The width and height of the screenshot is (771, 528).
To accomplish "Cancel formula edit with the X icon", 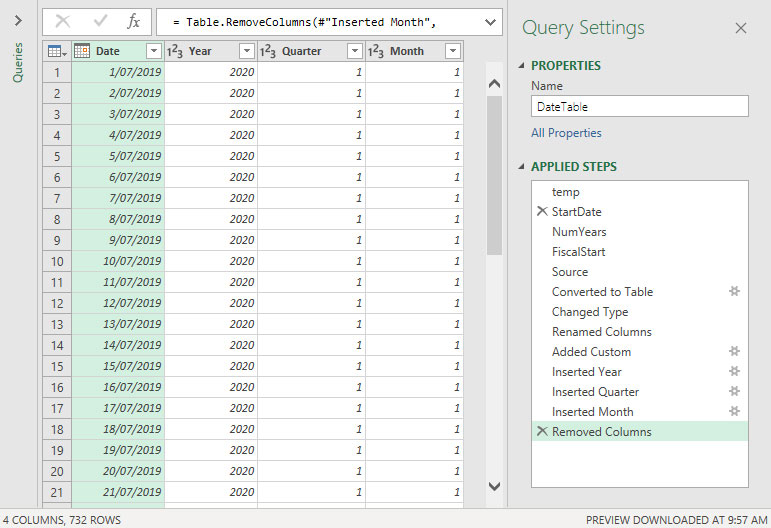I will [x=63, y=21].
